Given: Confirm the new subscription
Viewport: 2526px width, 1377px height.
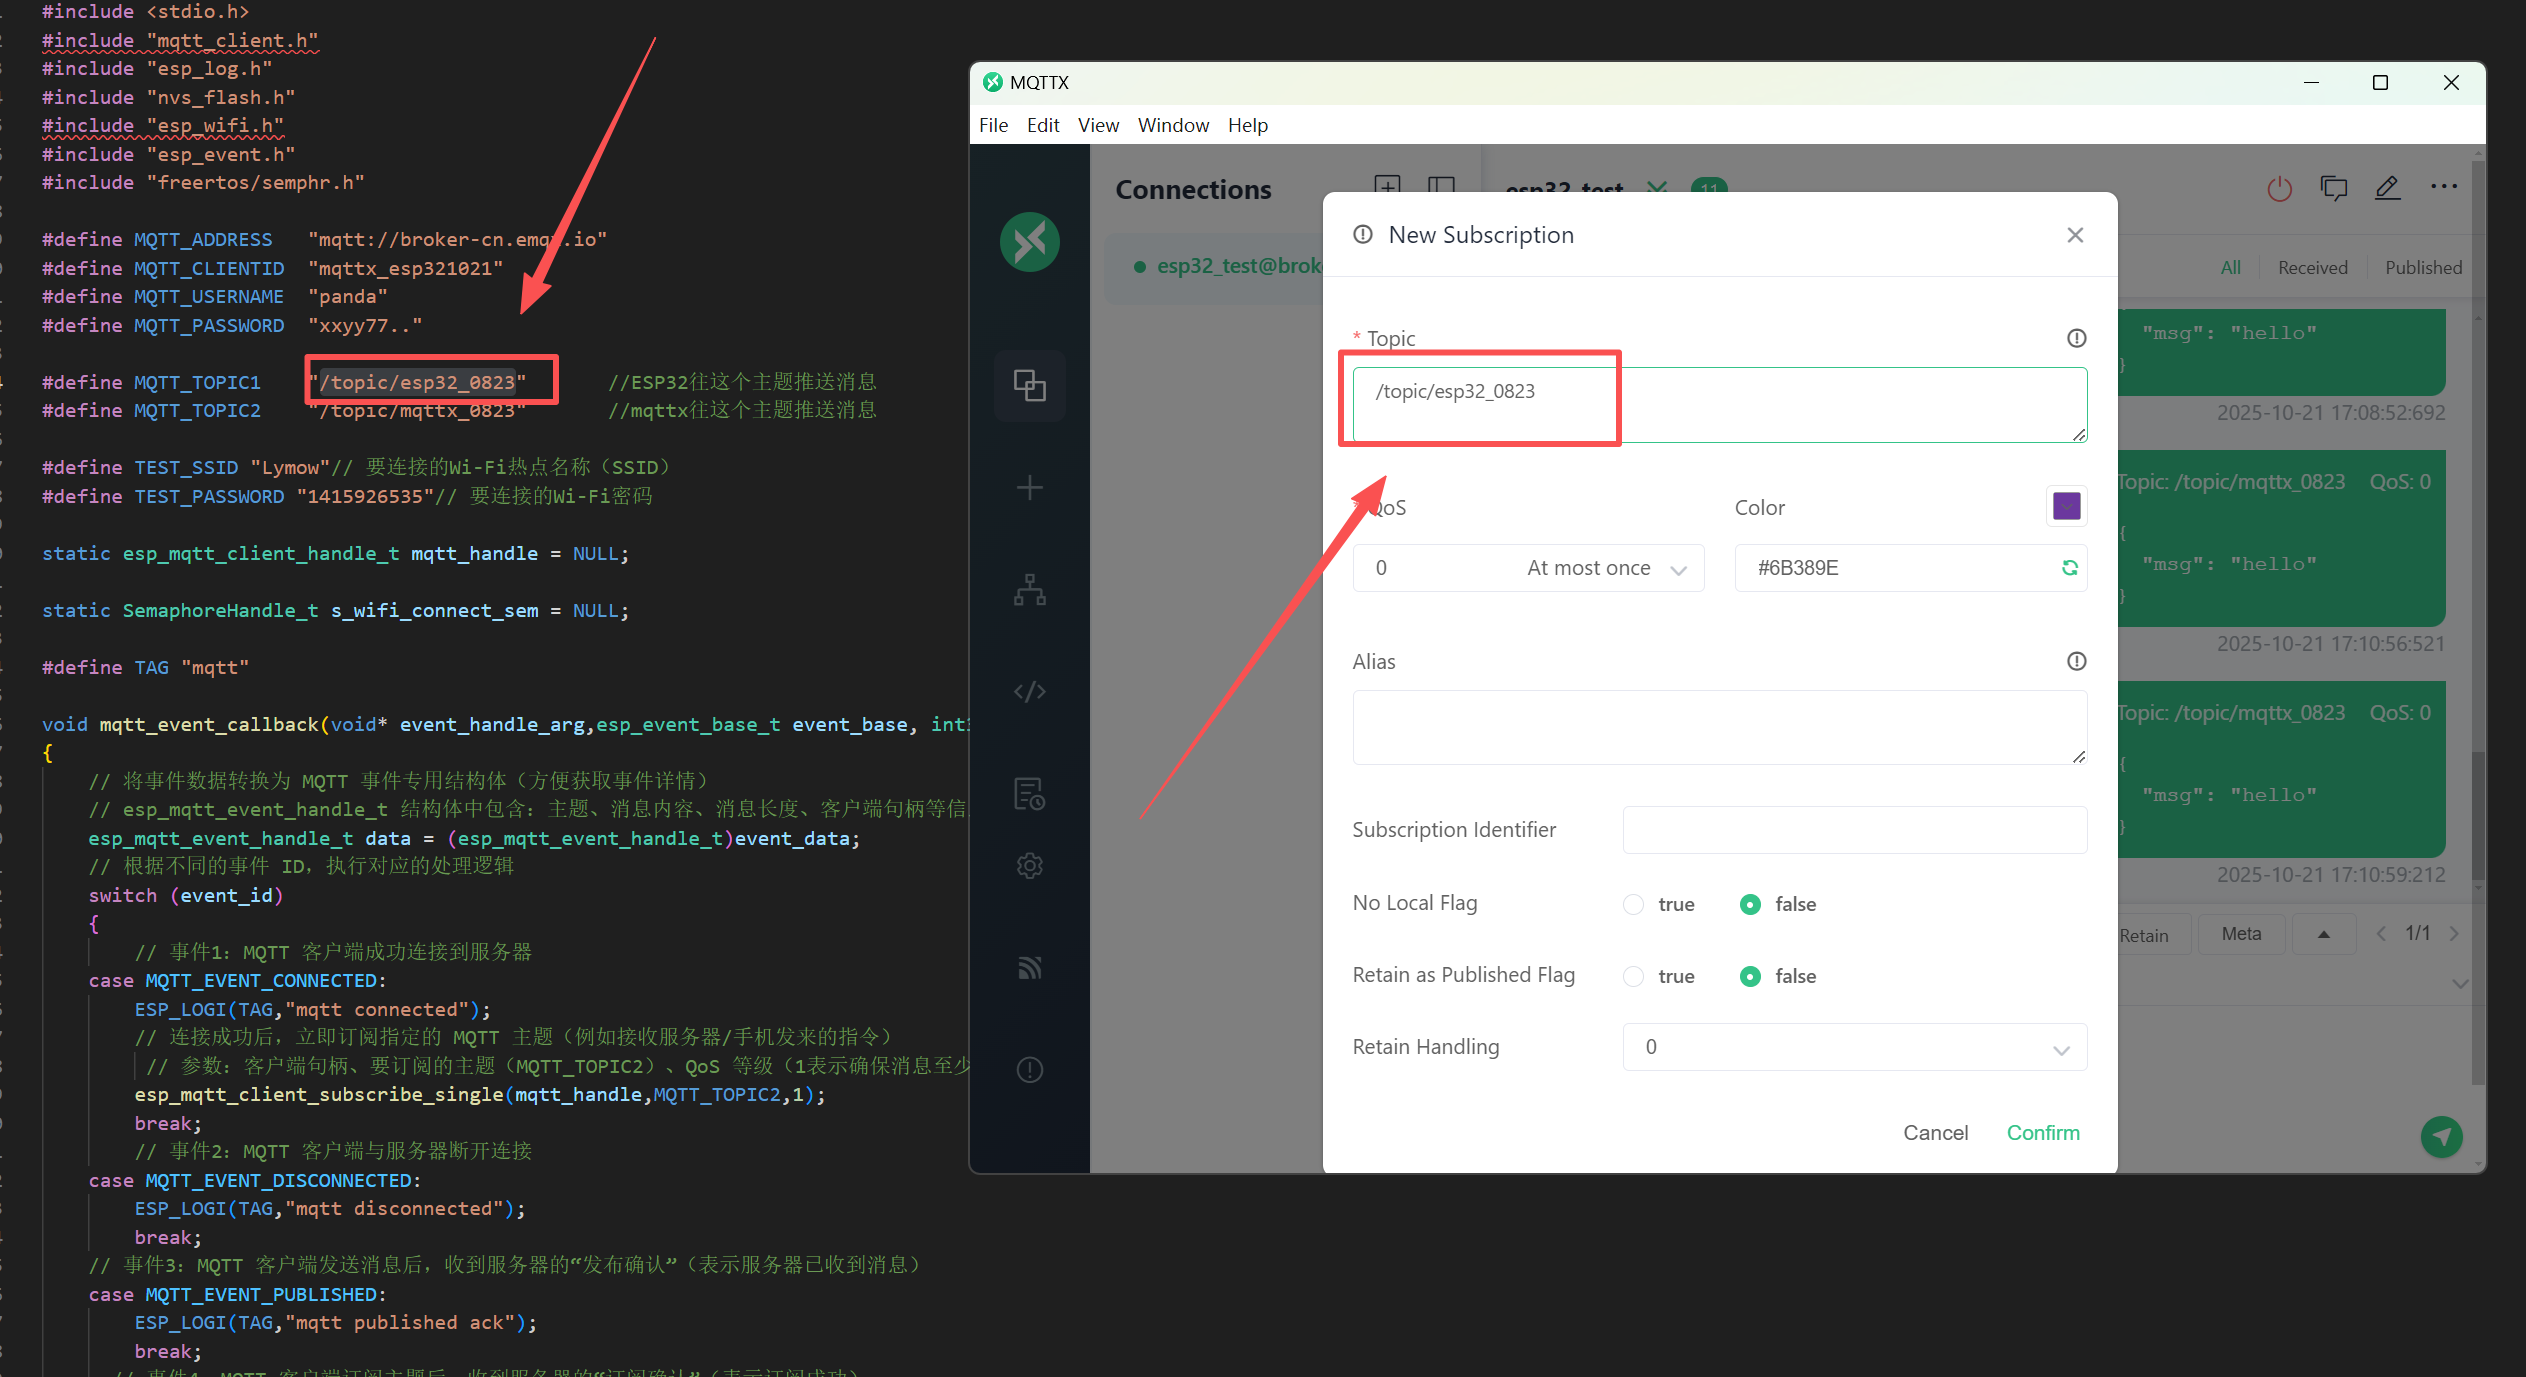Looking at the screenshot, I should [x=2042, y=1132].
